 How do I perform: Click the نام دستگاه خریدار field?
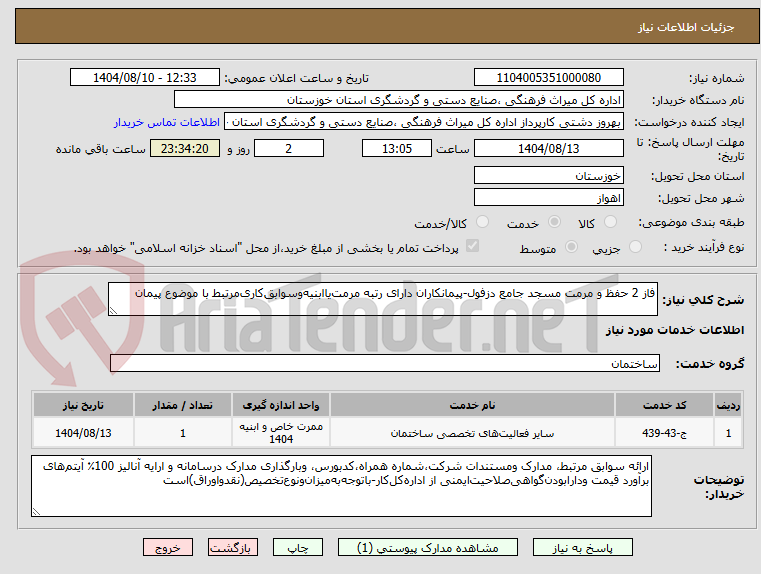tap(398, 100)
